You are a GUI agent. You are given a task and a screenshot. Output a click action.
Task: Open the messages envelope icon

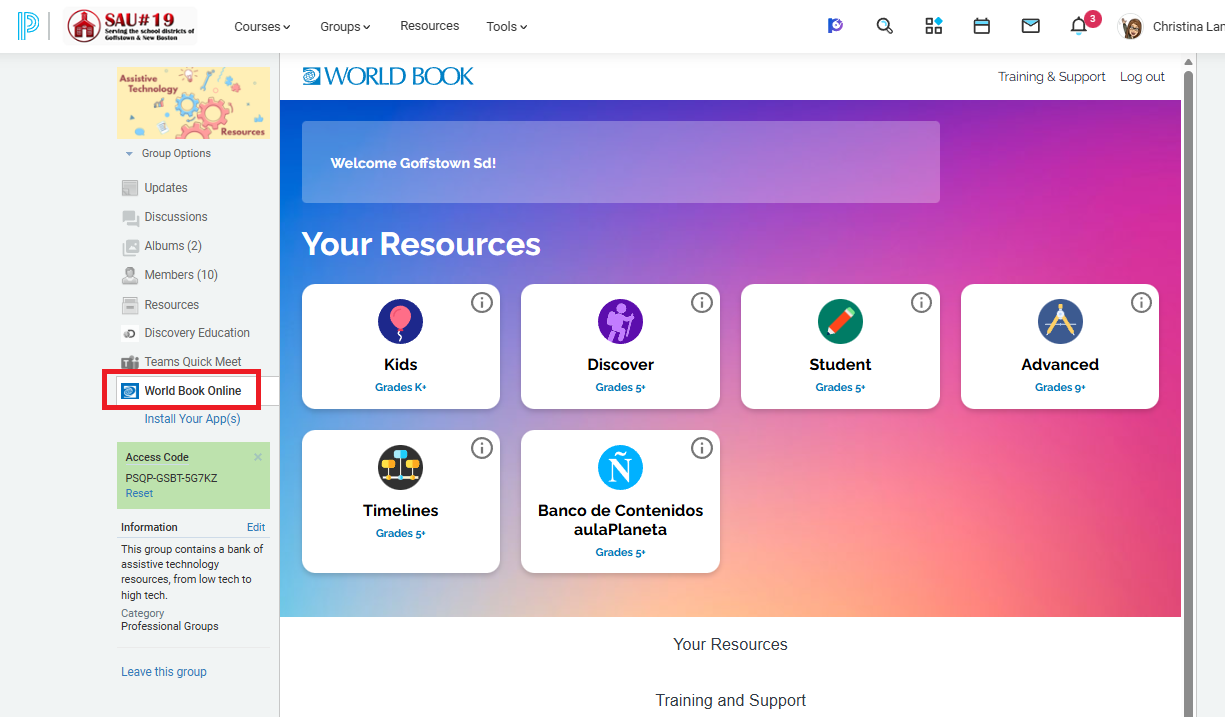point(1030,26)
